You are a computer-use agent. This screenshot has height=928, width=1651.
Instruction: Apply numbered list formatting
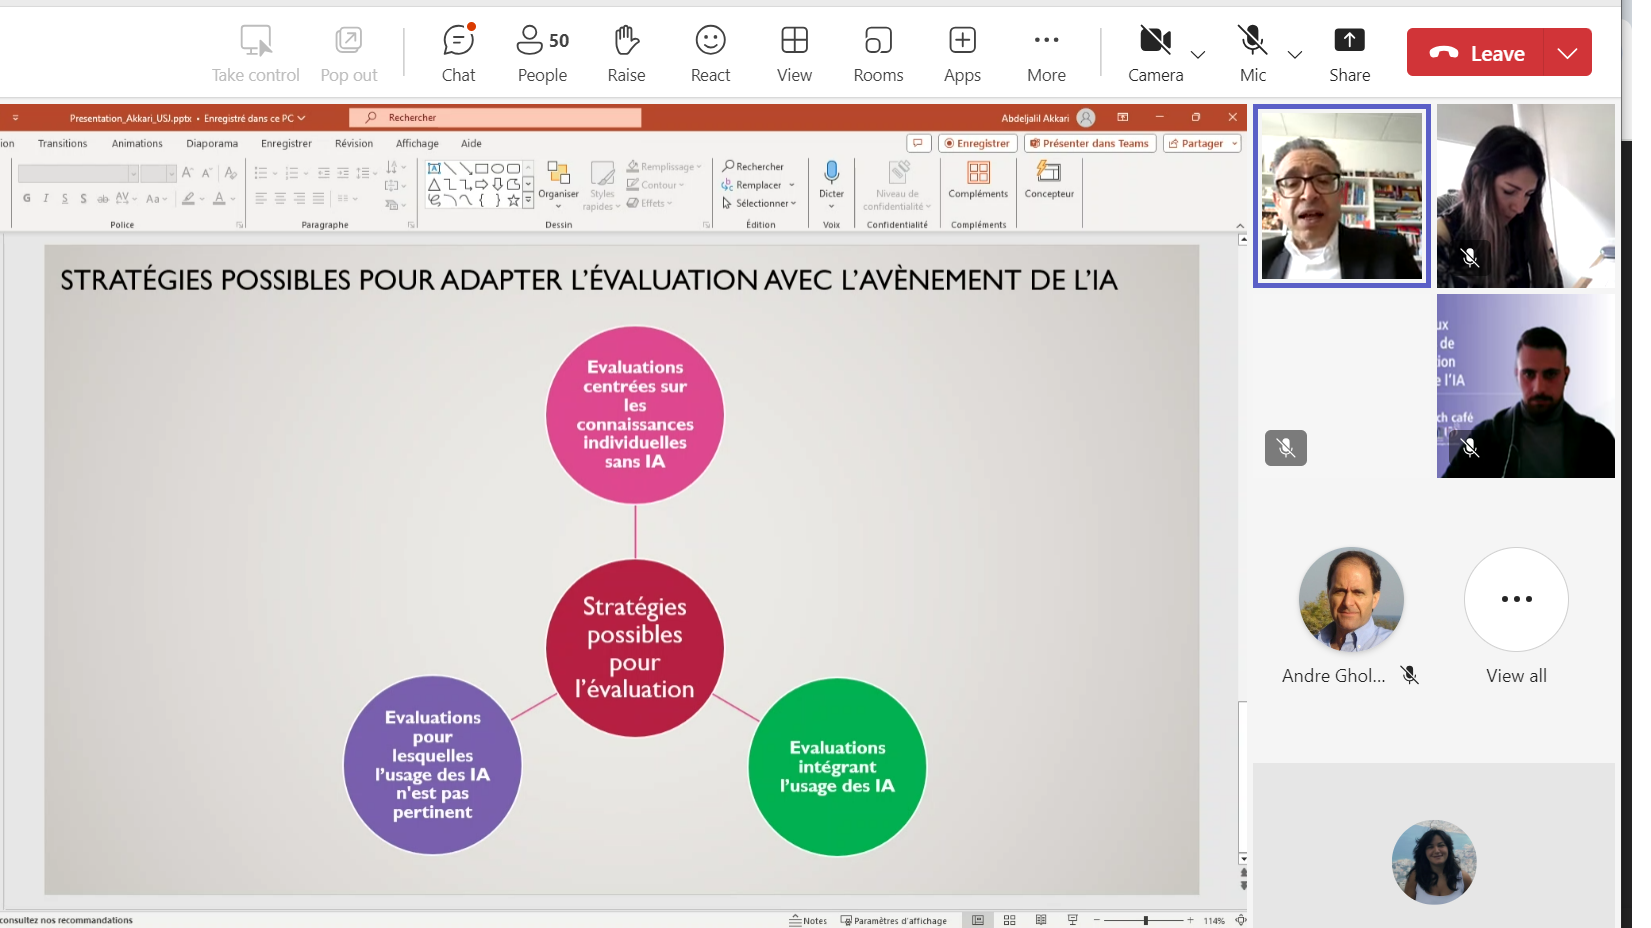[x=292, y=173]
